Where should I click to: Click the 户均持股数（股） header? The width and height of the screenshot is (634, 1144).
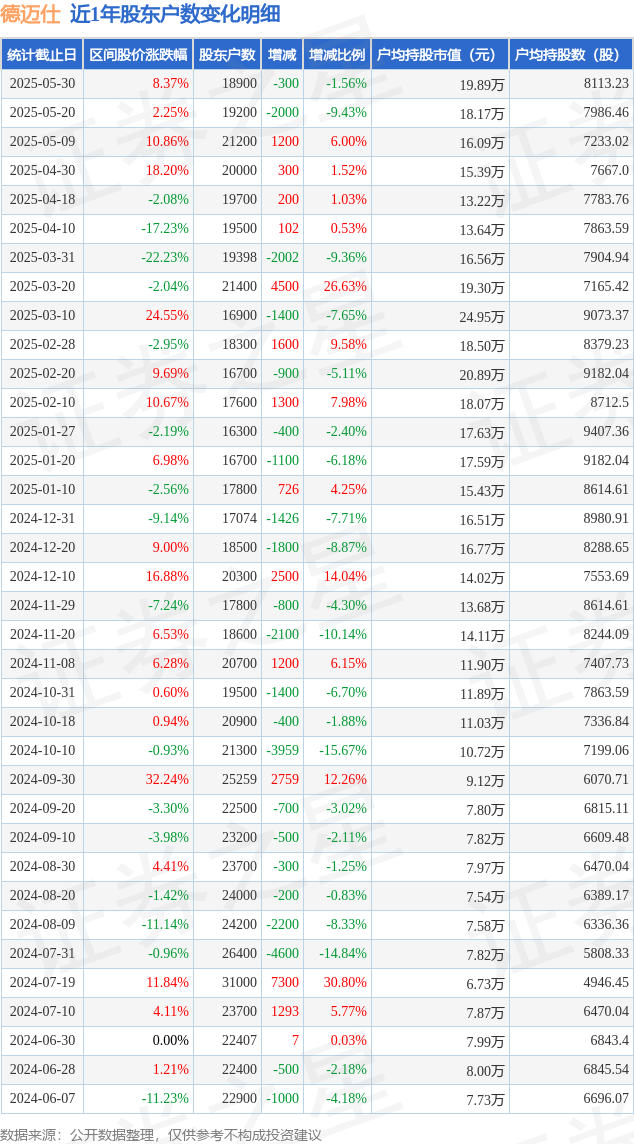(x=571, y=54)
